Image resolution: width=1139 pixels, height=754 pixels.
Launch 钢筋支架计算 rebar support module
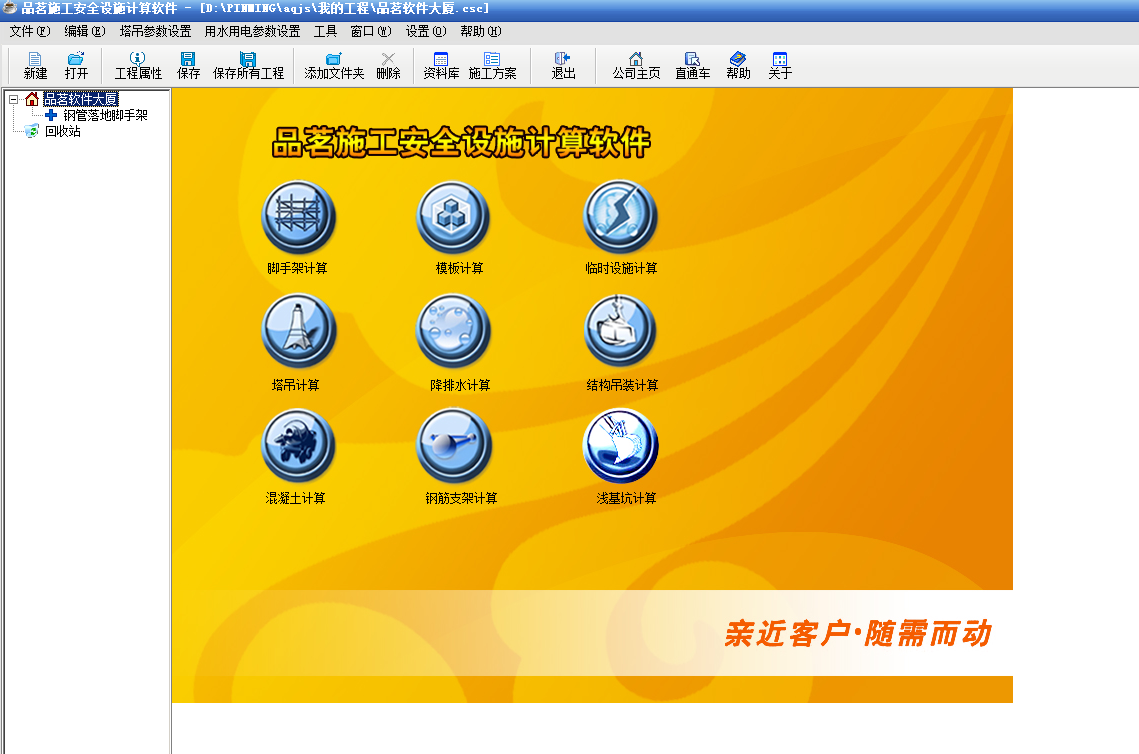coord(453,445)
